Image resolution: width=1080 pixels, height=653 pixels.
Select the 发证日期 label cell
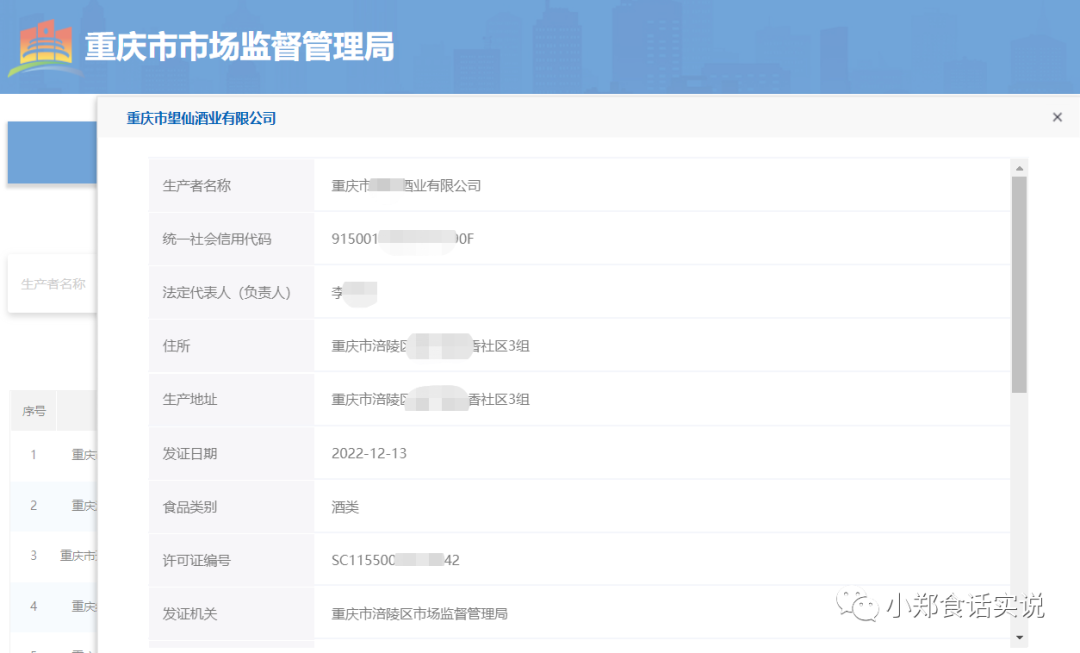231,453
